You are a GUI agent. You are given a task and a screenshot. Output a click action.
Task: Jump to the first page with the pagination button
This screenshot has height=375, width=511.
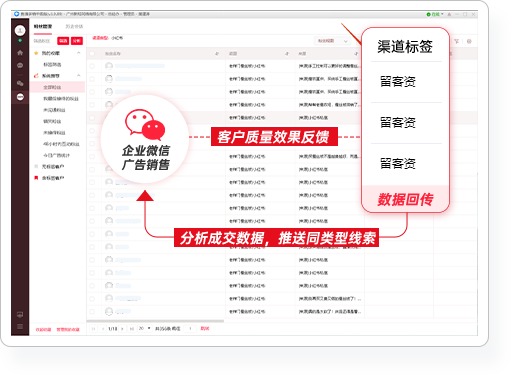point(94,329)
